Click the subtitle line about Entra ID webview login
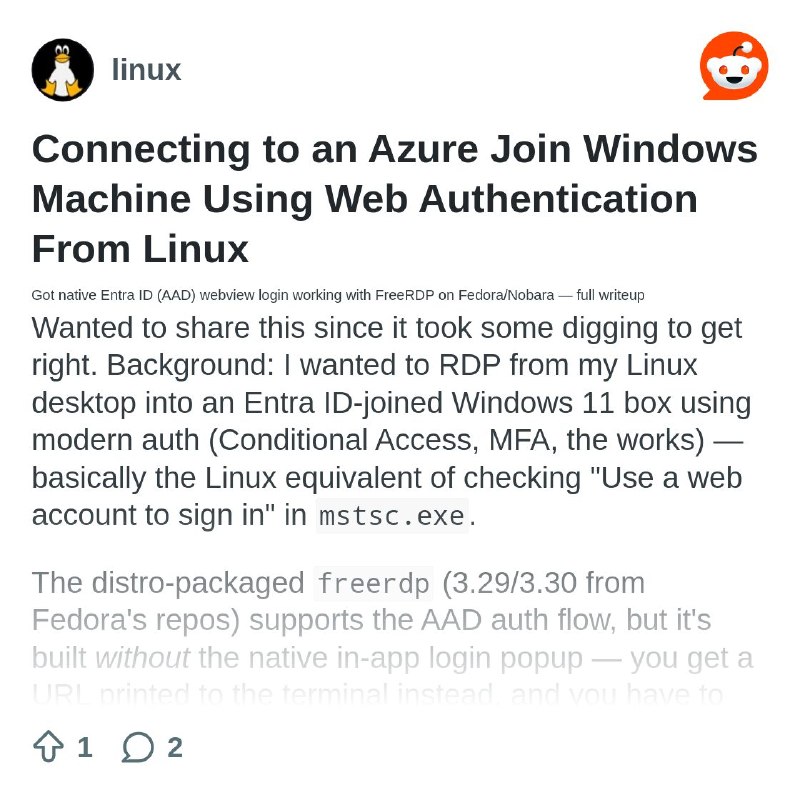Viewport: 800px width, 800px height. click(338, 295)
